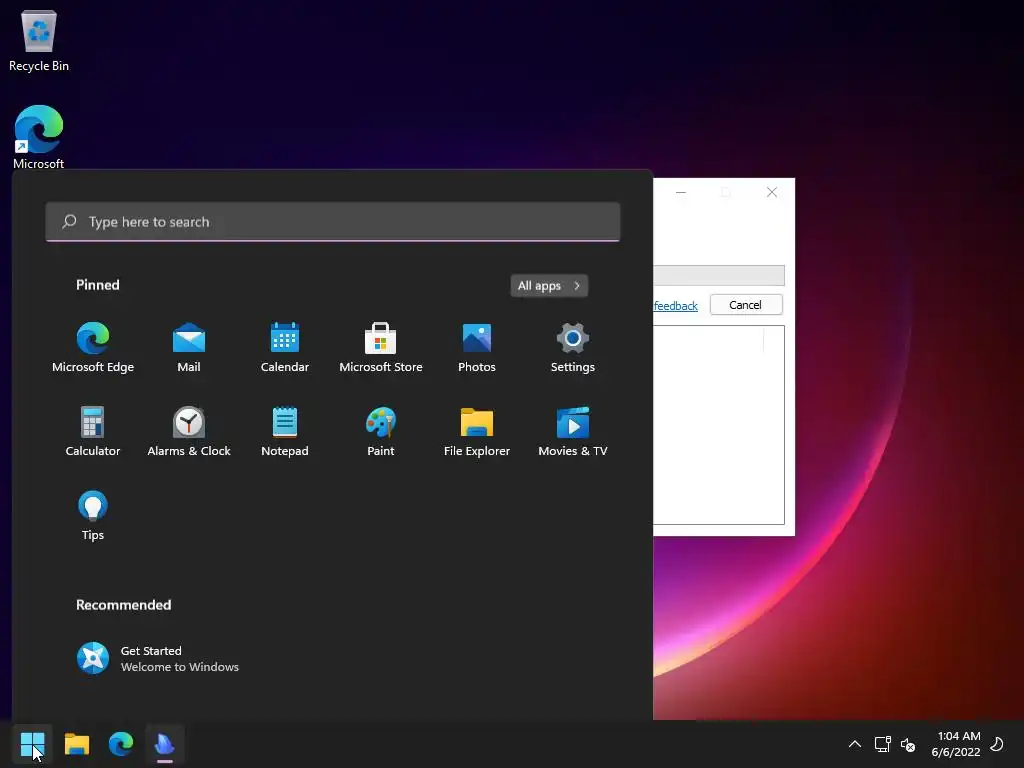Screen dimensions: 1024x768
Task: Open Alarms & Clock
Action: pyautogui.click(x=189, y=432)
